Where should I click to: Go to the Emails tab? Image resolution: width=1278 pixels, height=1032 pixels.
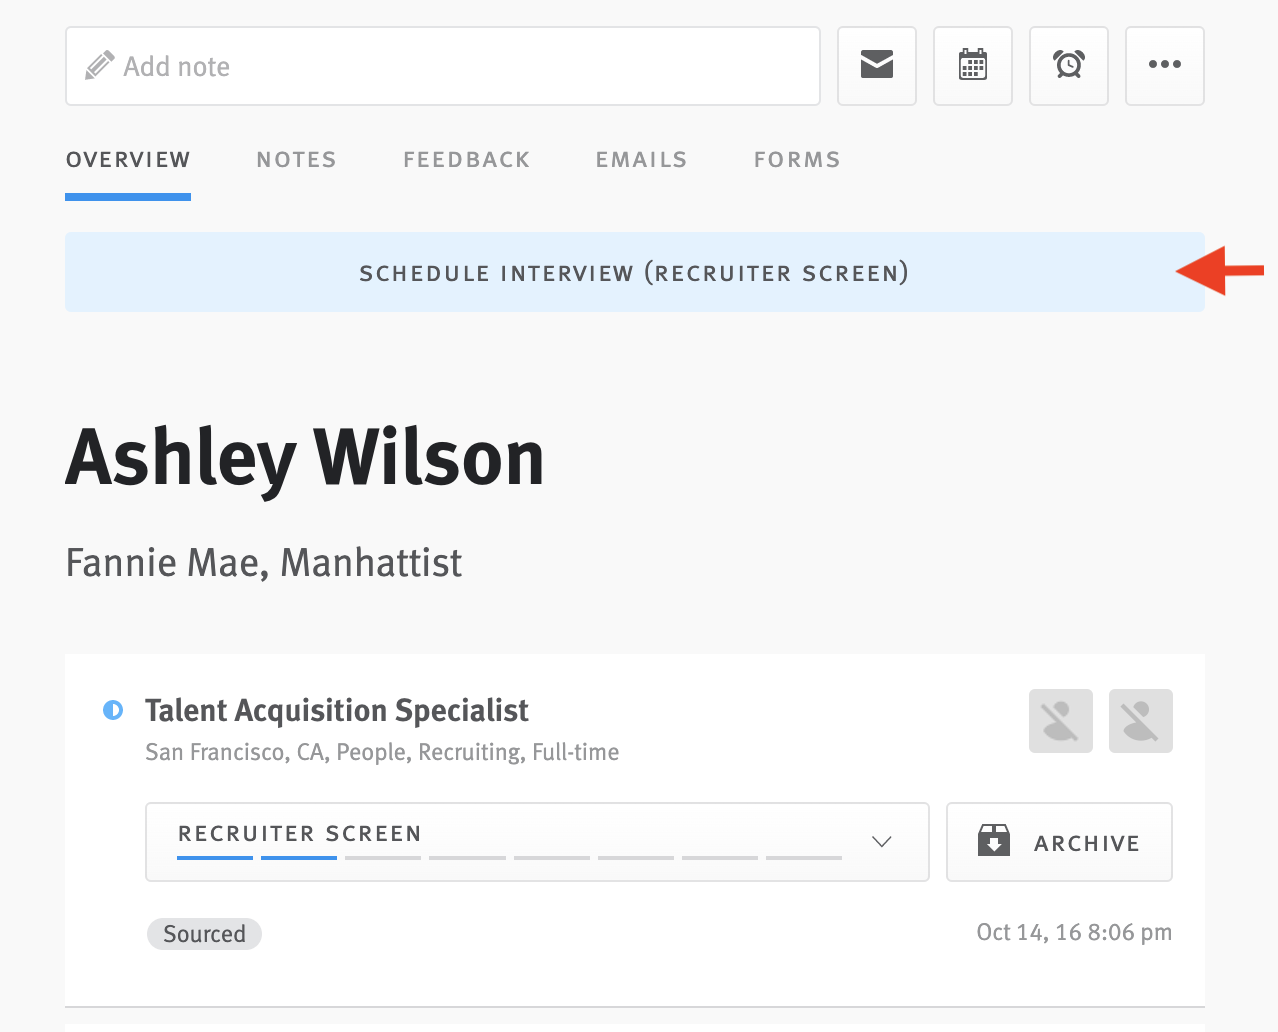(641, 160)
